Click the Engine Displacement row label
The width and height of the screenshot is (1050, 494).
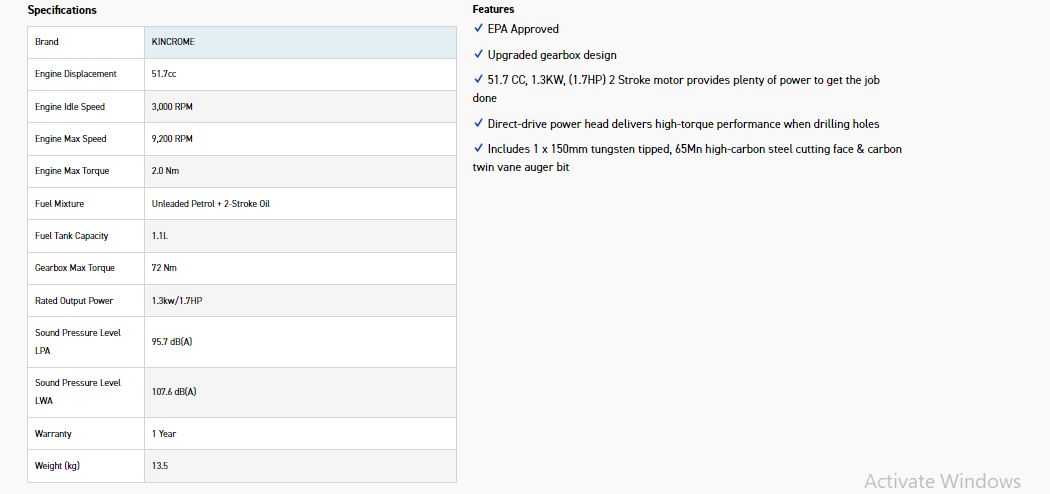(76, 74)
